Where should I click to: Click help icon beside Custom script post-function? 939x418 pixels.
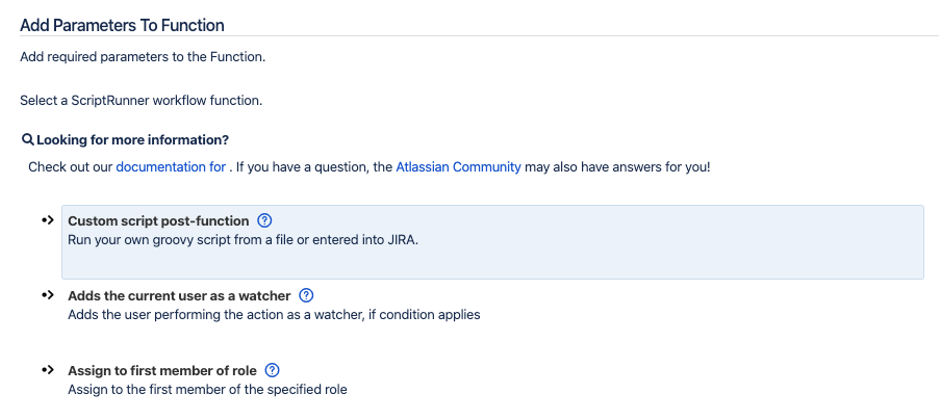[264, 221]
